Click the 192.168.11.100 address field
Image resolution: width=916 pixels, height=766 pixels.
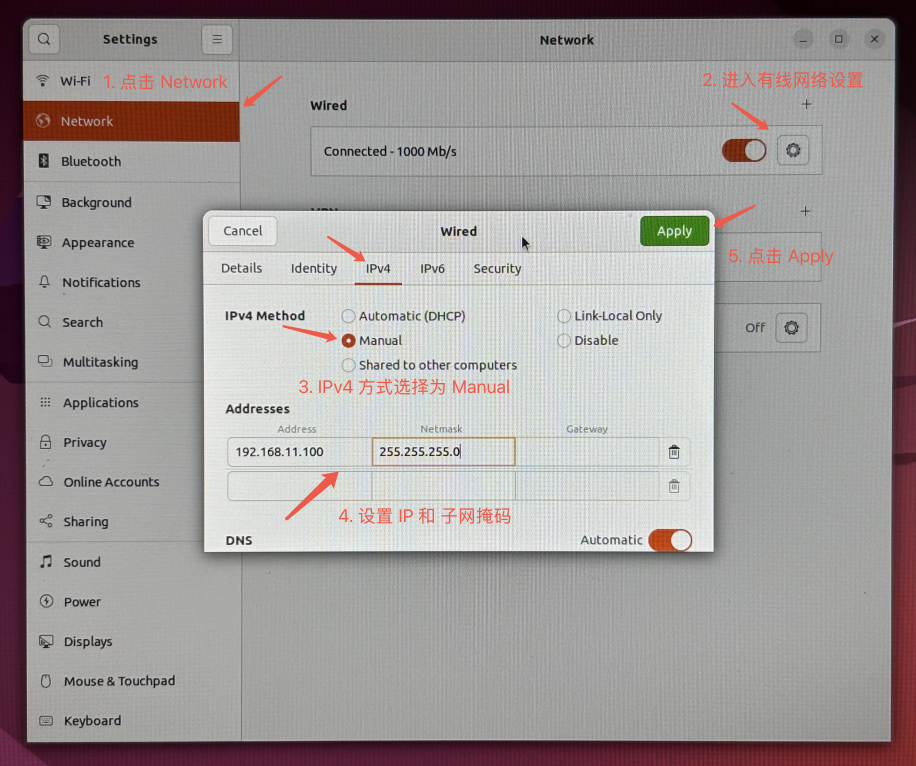tap(300, 452)
